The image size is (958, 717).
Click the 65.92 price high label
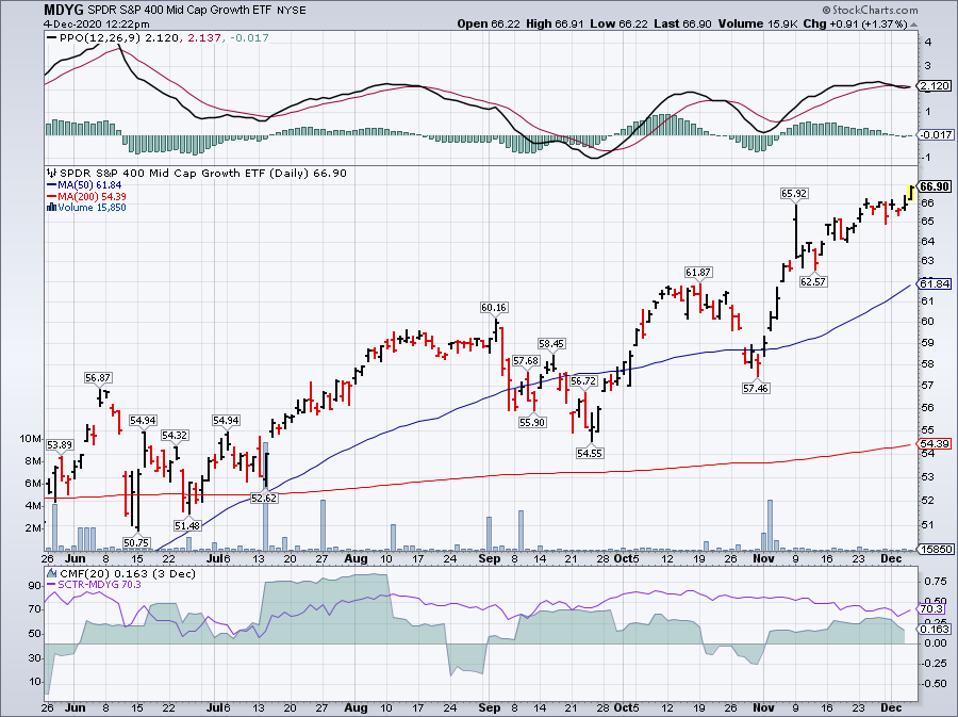click(x=794, y=194)
